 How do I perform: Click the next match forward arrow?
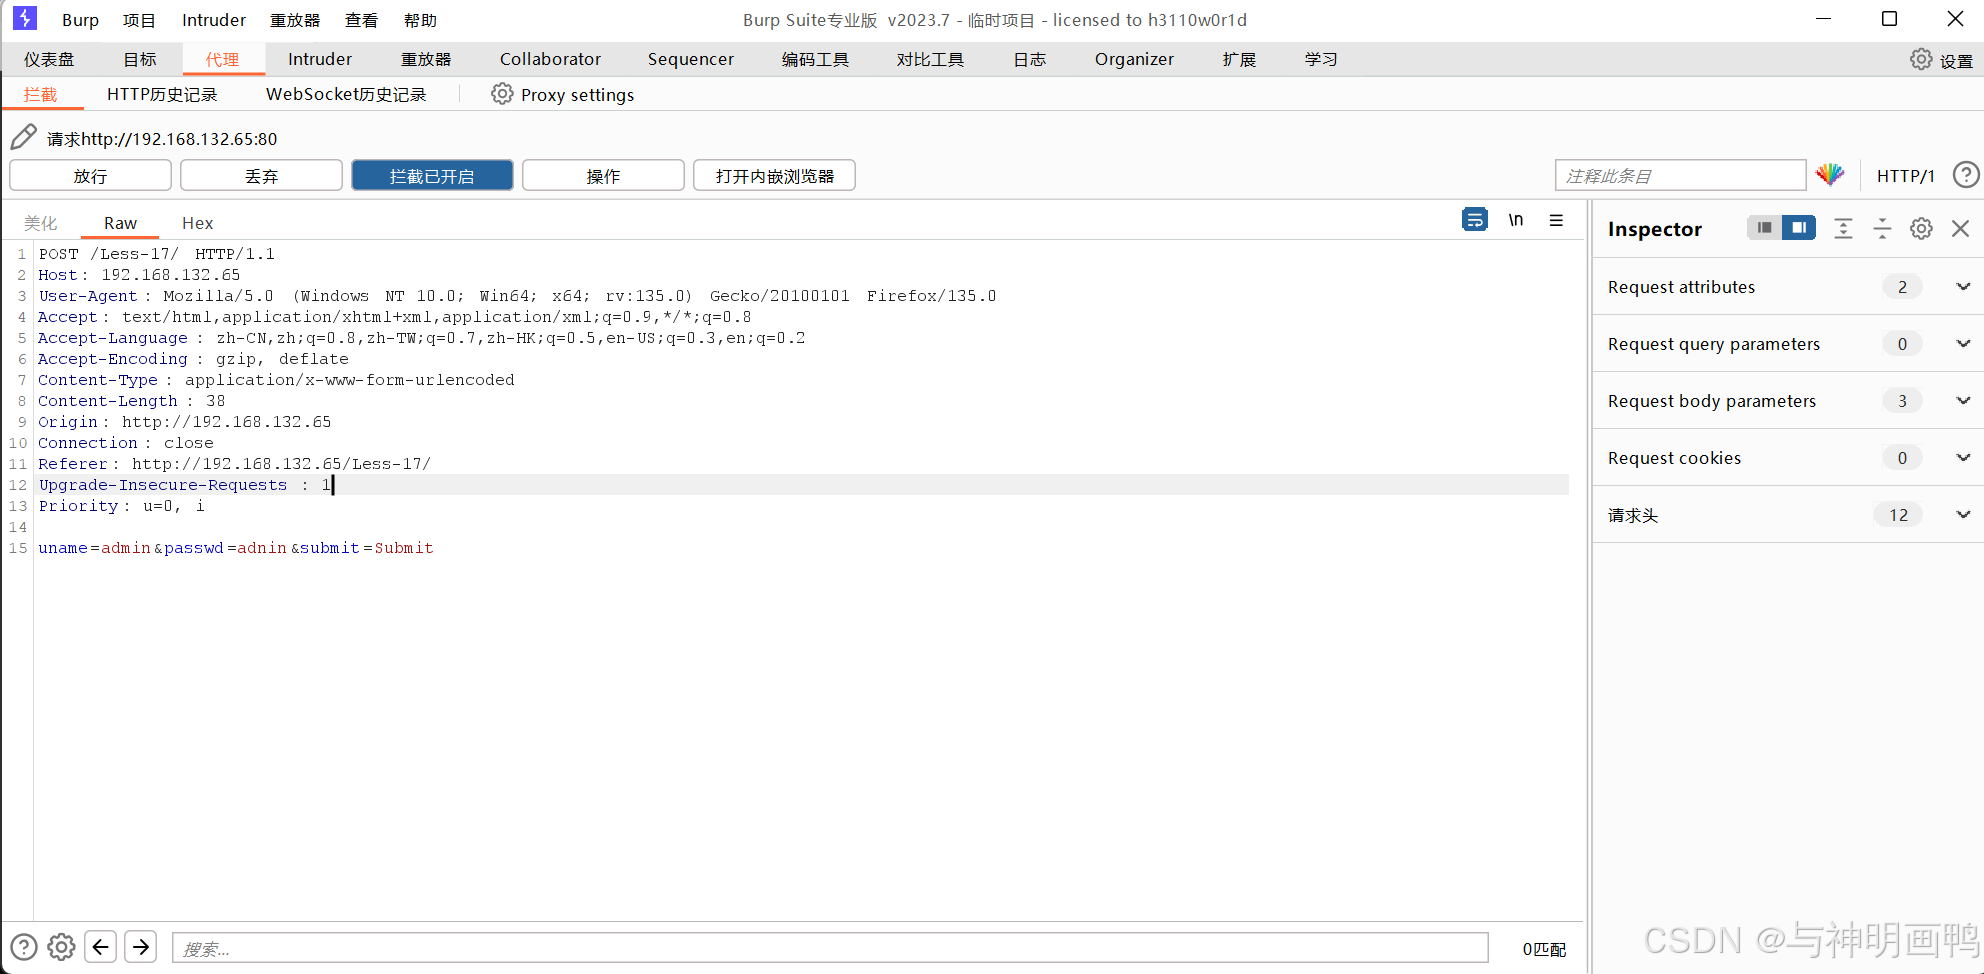(141, 946)
